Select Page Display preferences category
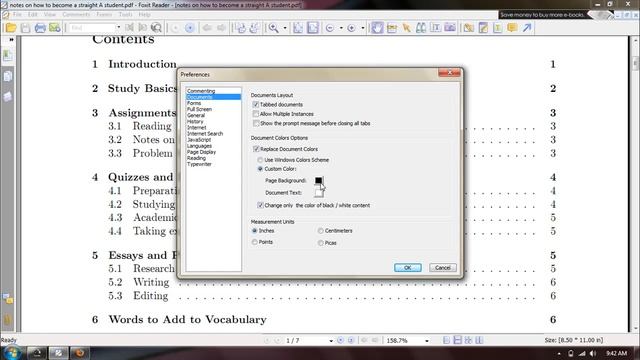Image resolution: width=640 pixels, height=360 pixels. 201,152
